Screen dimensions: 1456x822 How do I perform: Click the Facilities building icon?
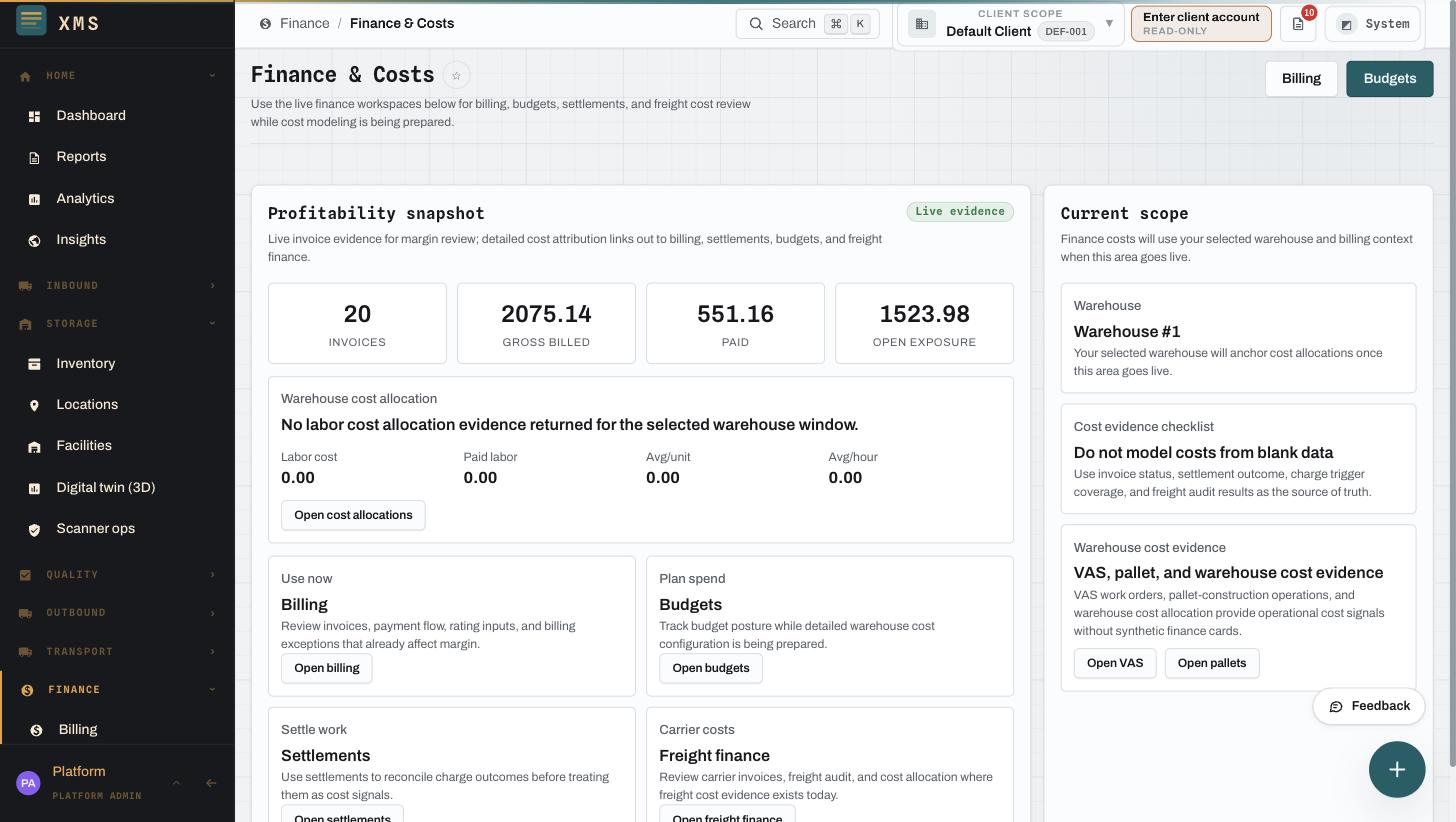(34, 447)
